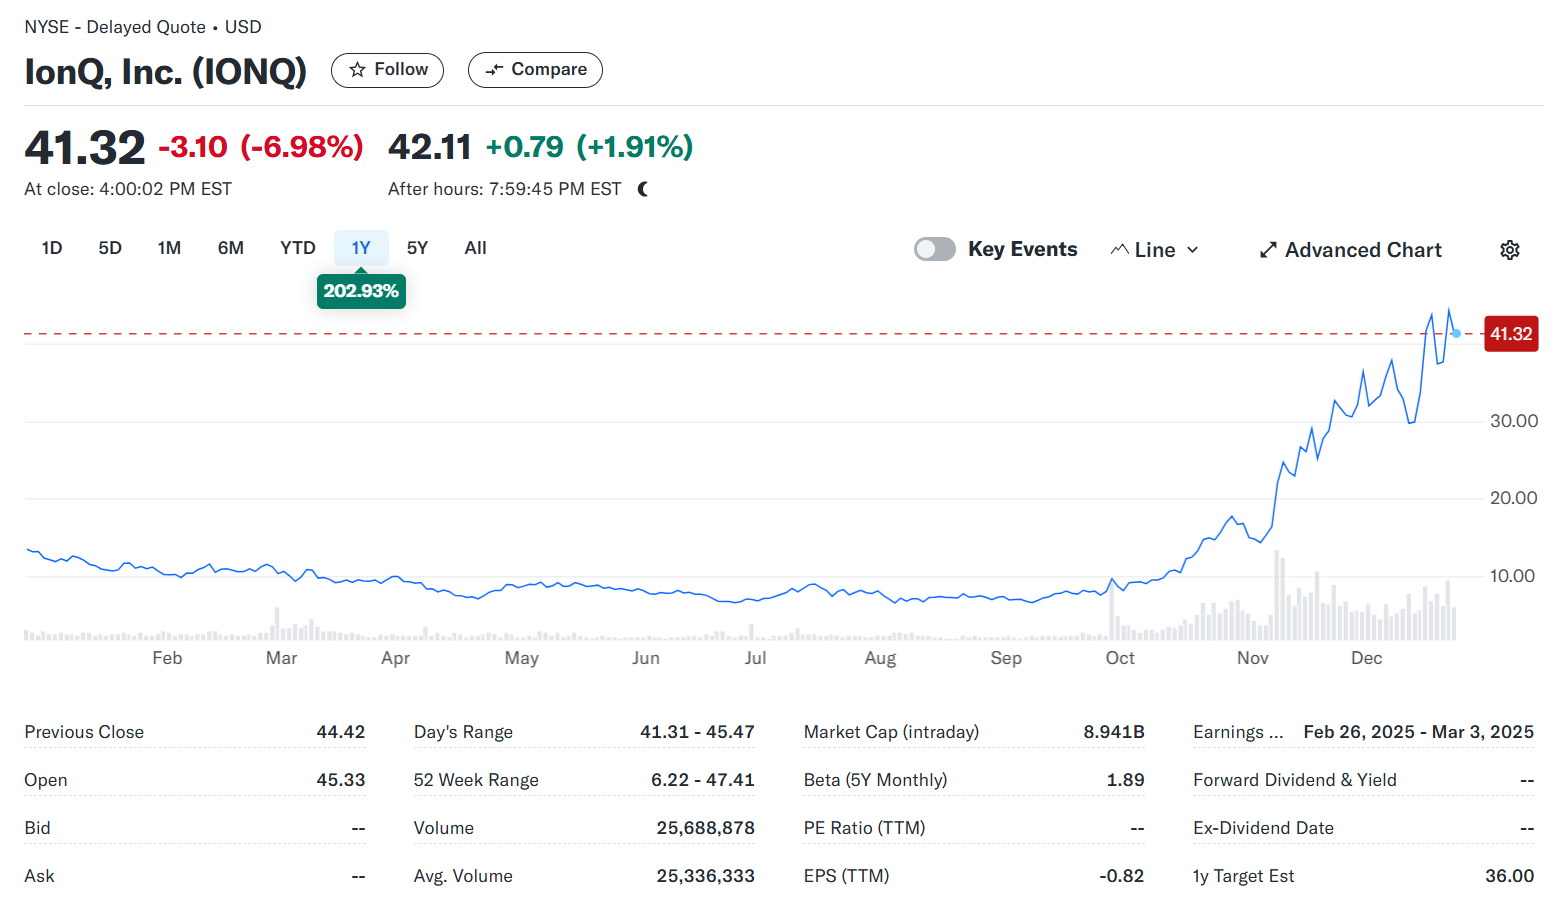Viewport: 1557px width, 903px height.
Task: Click the Forward Dividend & Yield label
Action: point(1295,780)
